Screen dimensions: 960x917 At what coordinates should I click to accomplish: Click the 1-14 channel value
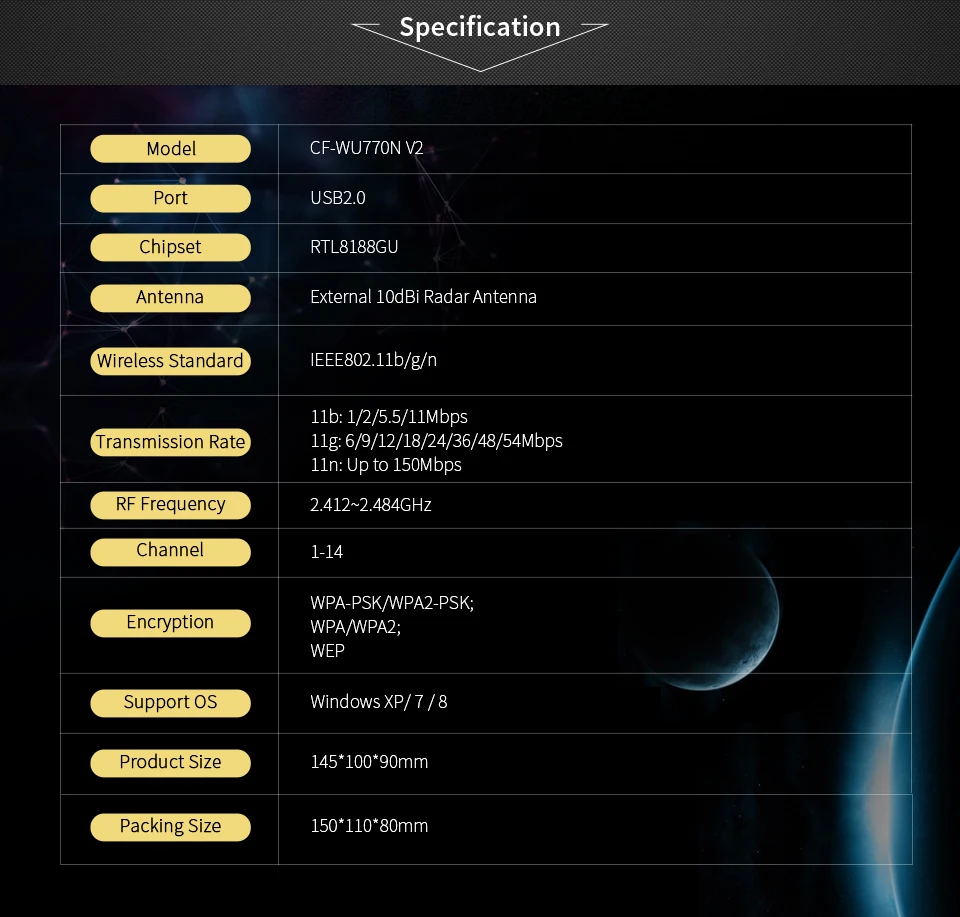coord(326,552)
